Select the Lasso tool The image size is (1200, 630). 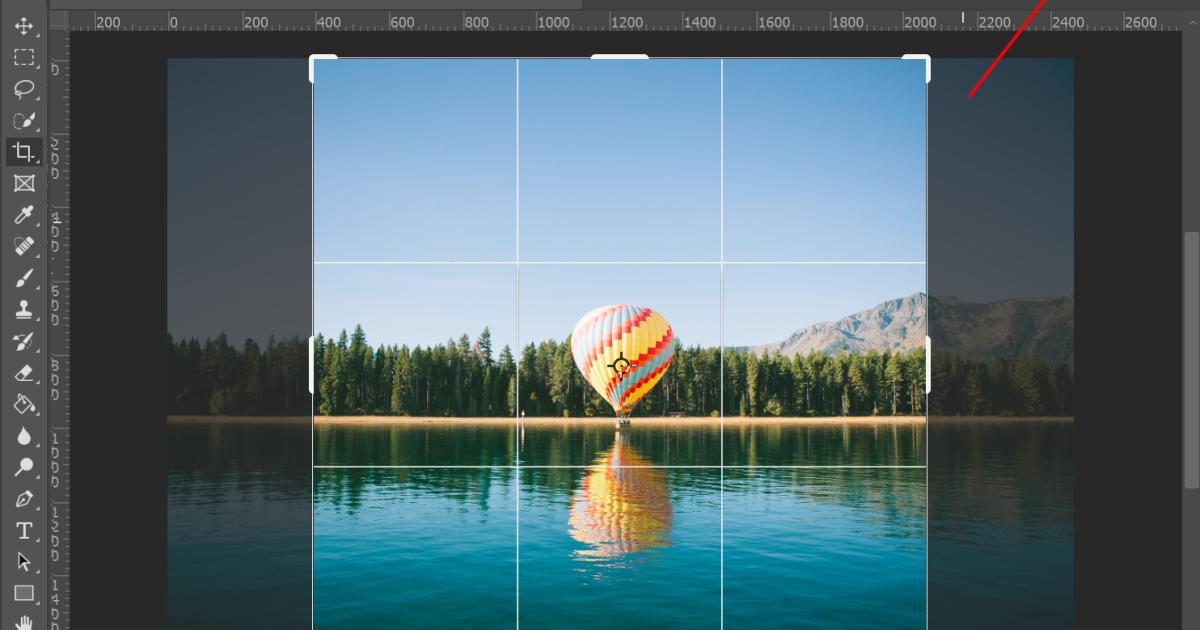click(26, 89)
